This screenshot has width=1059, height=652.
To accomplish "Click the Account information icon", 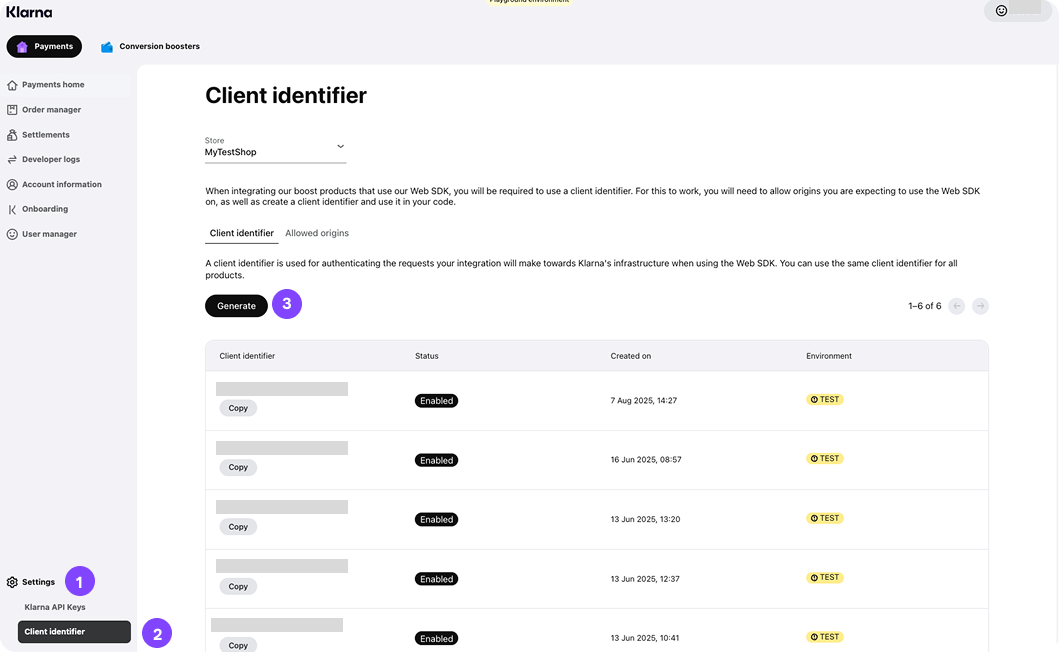I will point(12,185).
